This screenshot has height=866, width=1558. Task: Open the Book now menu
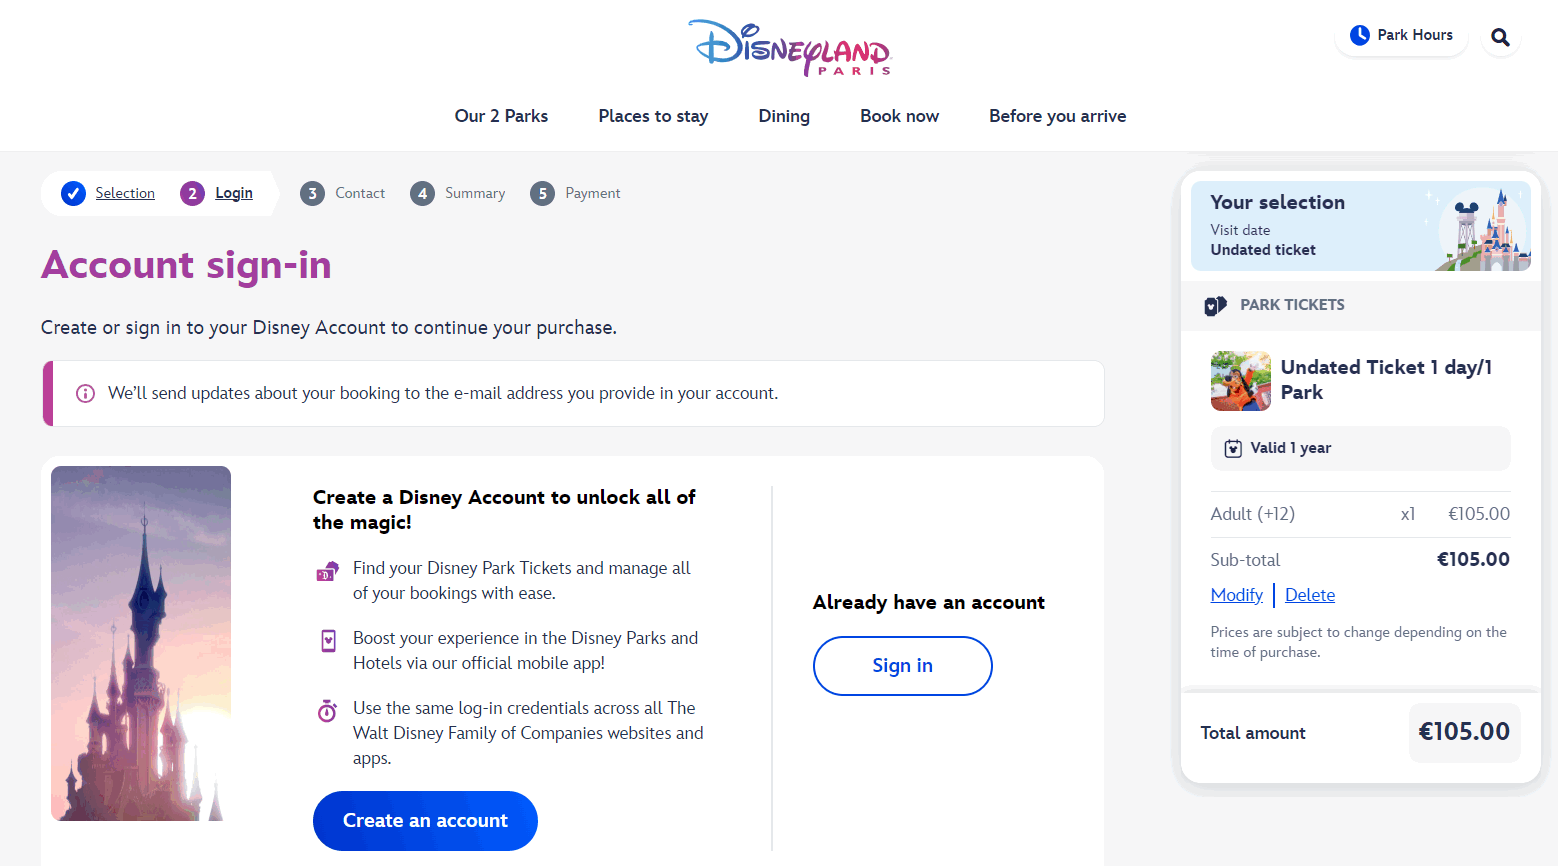click(899, 116)
